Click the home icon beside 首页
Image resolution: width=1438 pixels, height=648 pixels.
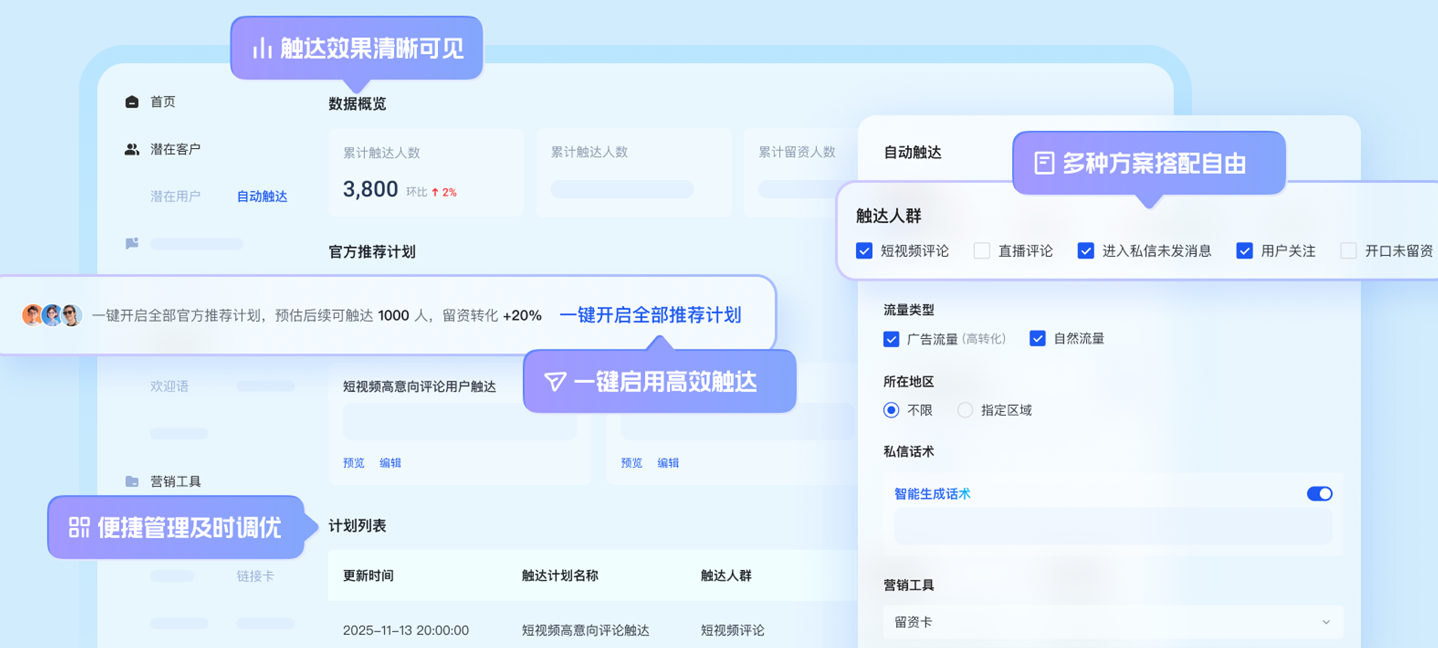tap(132, 102)
